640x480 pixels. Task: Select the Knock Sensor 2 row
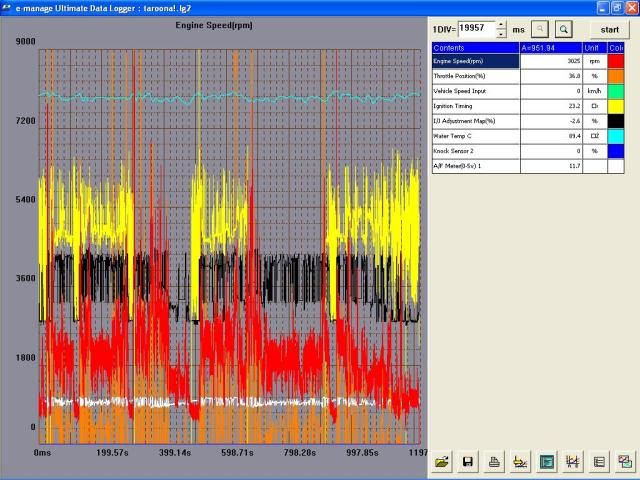(x=528, y=151)
